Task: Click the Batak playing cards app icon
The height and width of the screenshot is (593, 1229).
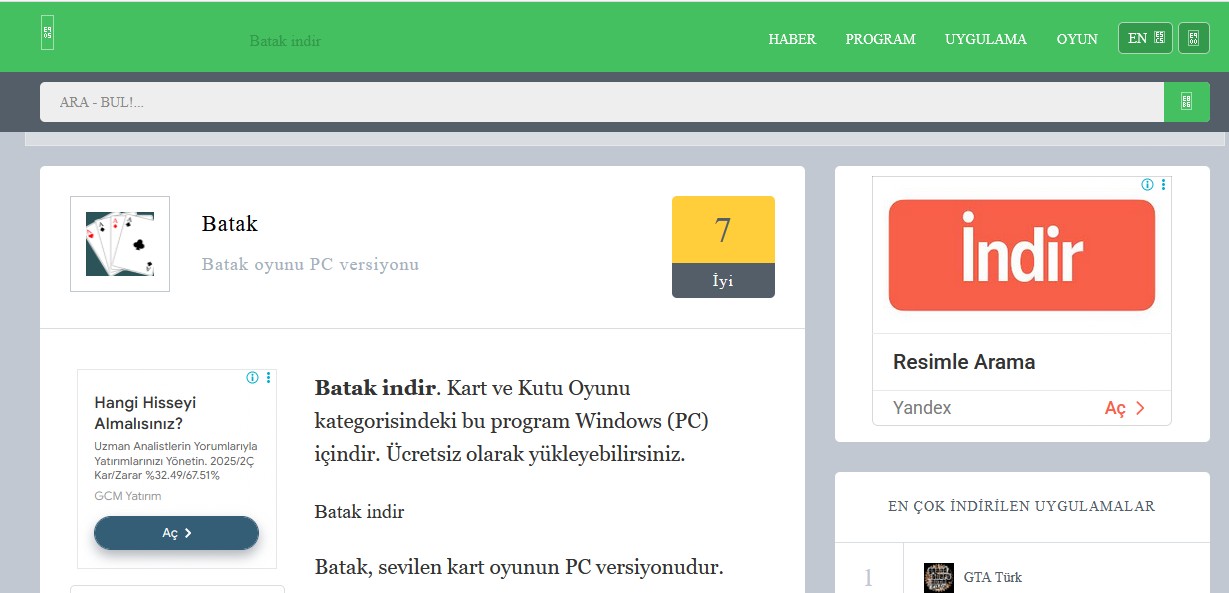Action: [x=120, y=244]
